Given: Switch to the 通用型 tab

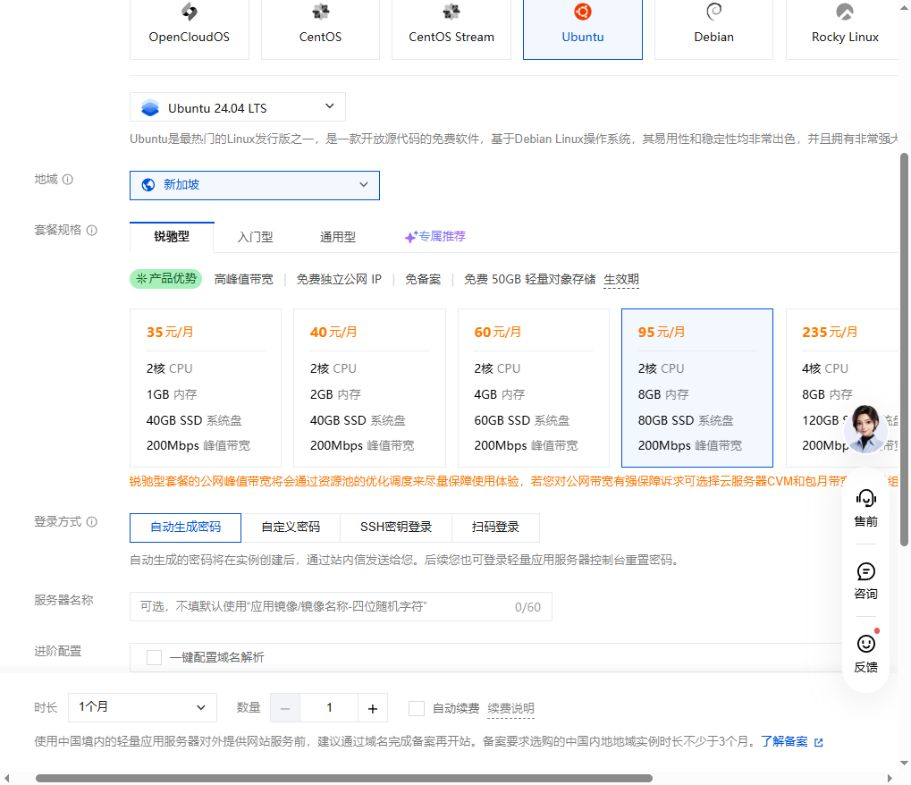Looking at the screenshot, I should click(x=338, y=236).
